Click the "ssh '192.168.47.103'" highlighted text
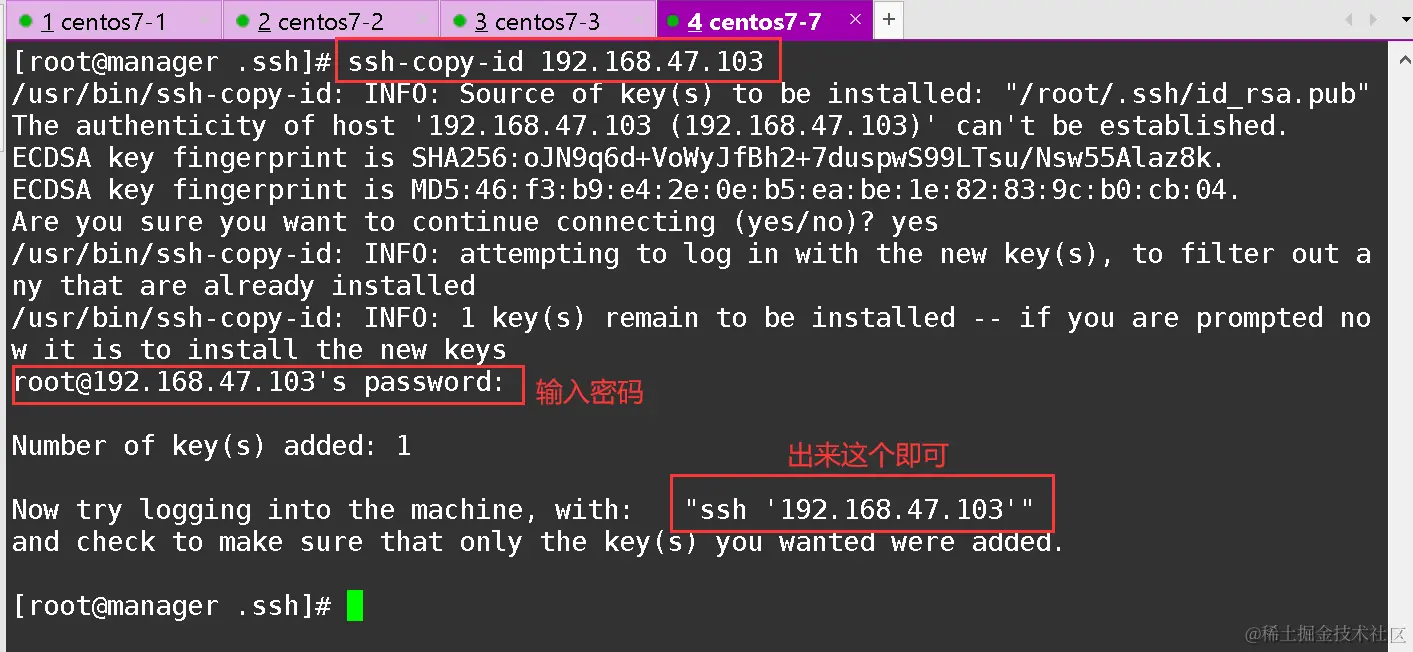 tap(860, 510)
